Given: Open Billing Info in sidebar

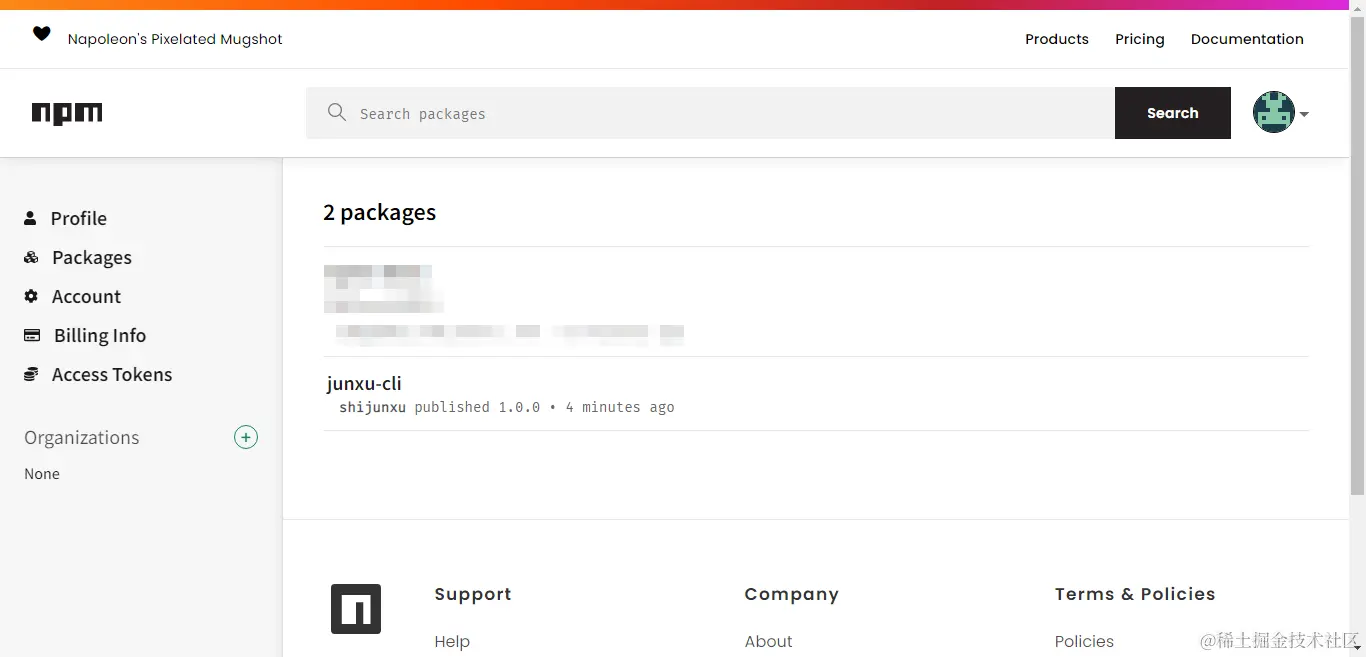Looking at the screenshot, I should (100, 335).
